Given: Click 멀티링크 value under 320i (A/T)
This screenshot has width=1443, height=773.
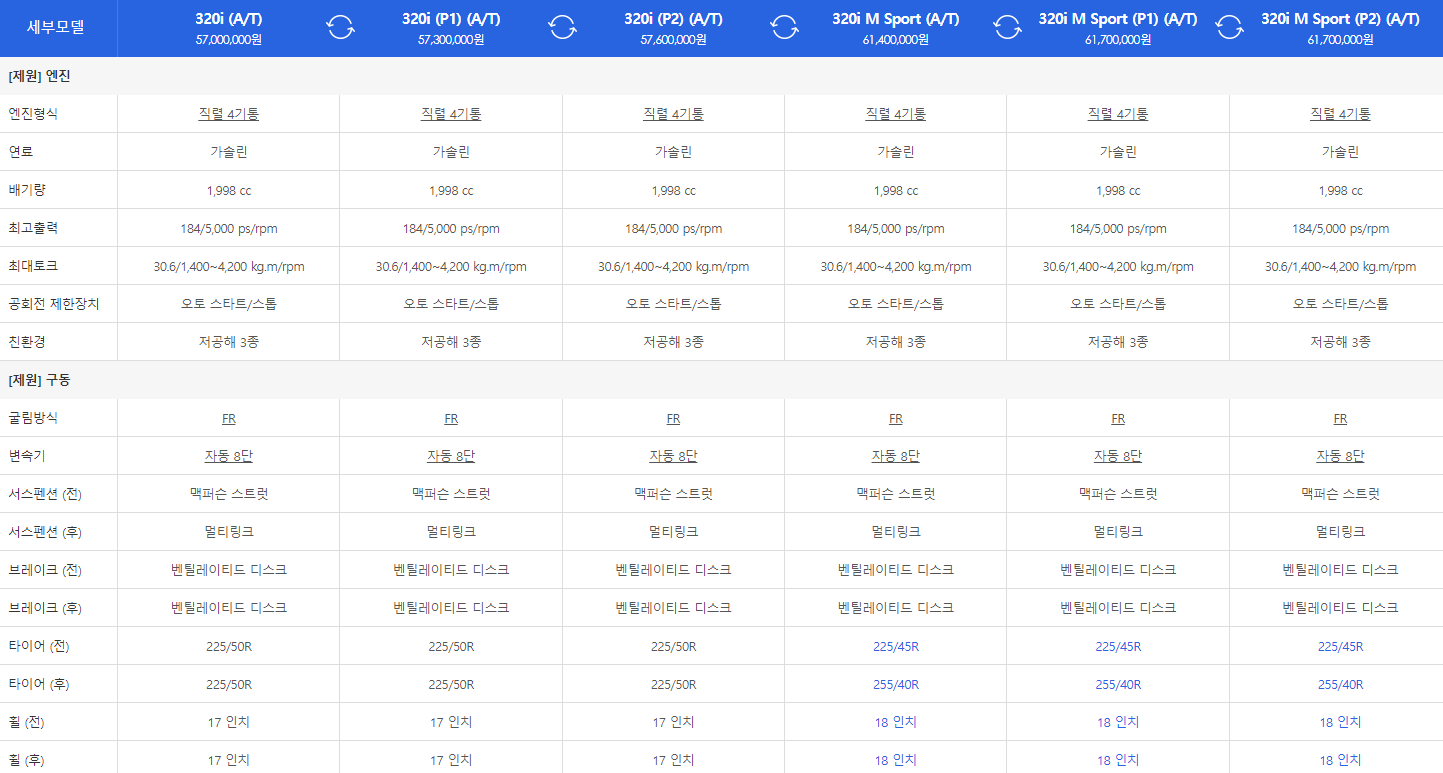Looking at the screenshot, I should pyautogui.click(x=229, y=532).
